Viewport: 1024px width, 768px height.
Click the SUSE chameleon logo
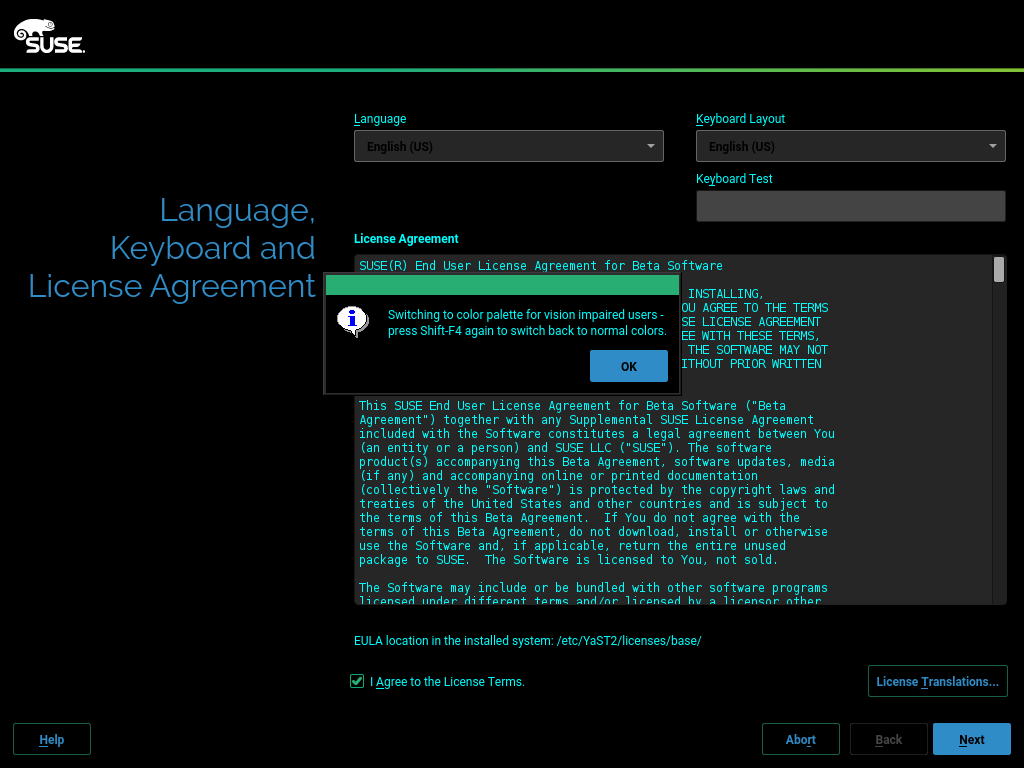pyautogui.click(x=49, y=36)
